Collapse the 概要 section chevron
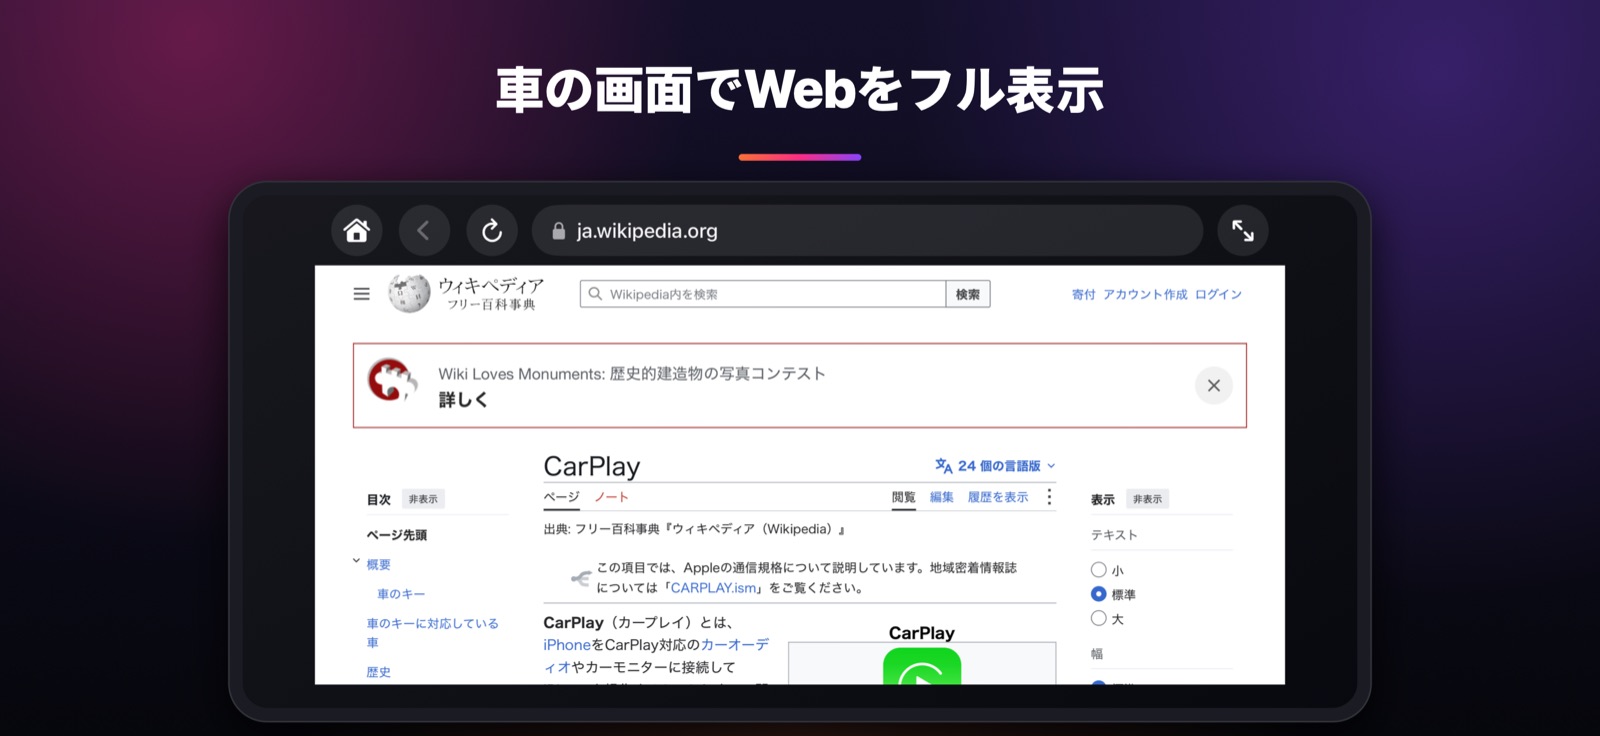The height and width of the screenshot is (736, 1600). pos(356,562)
